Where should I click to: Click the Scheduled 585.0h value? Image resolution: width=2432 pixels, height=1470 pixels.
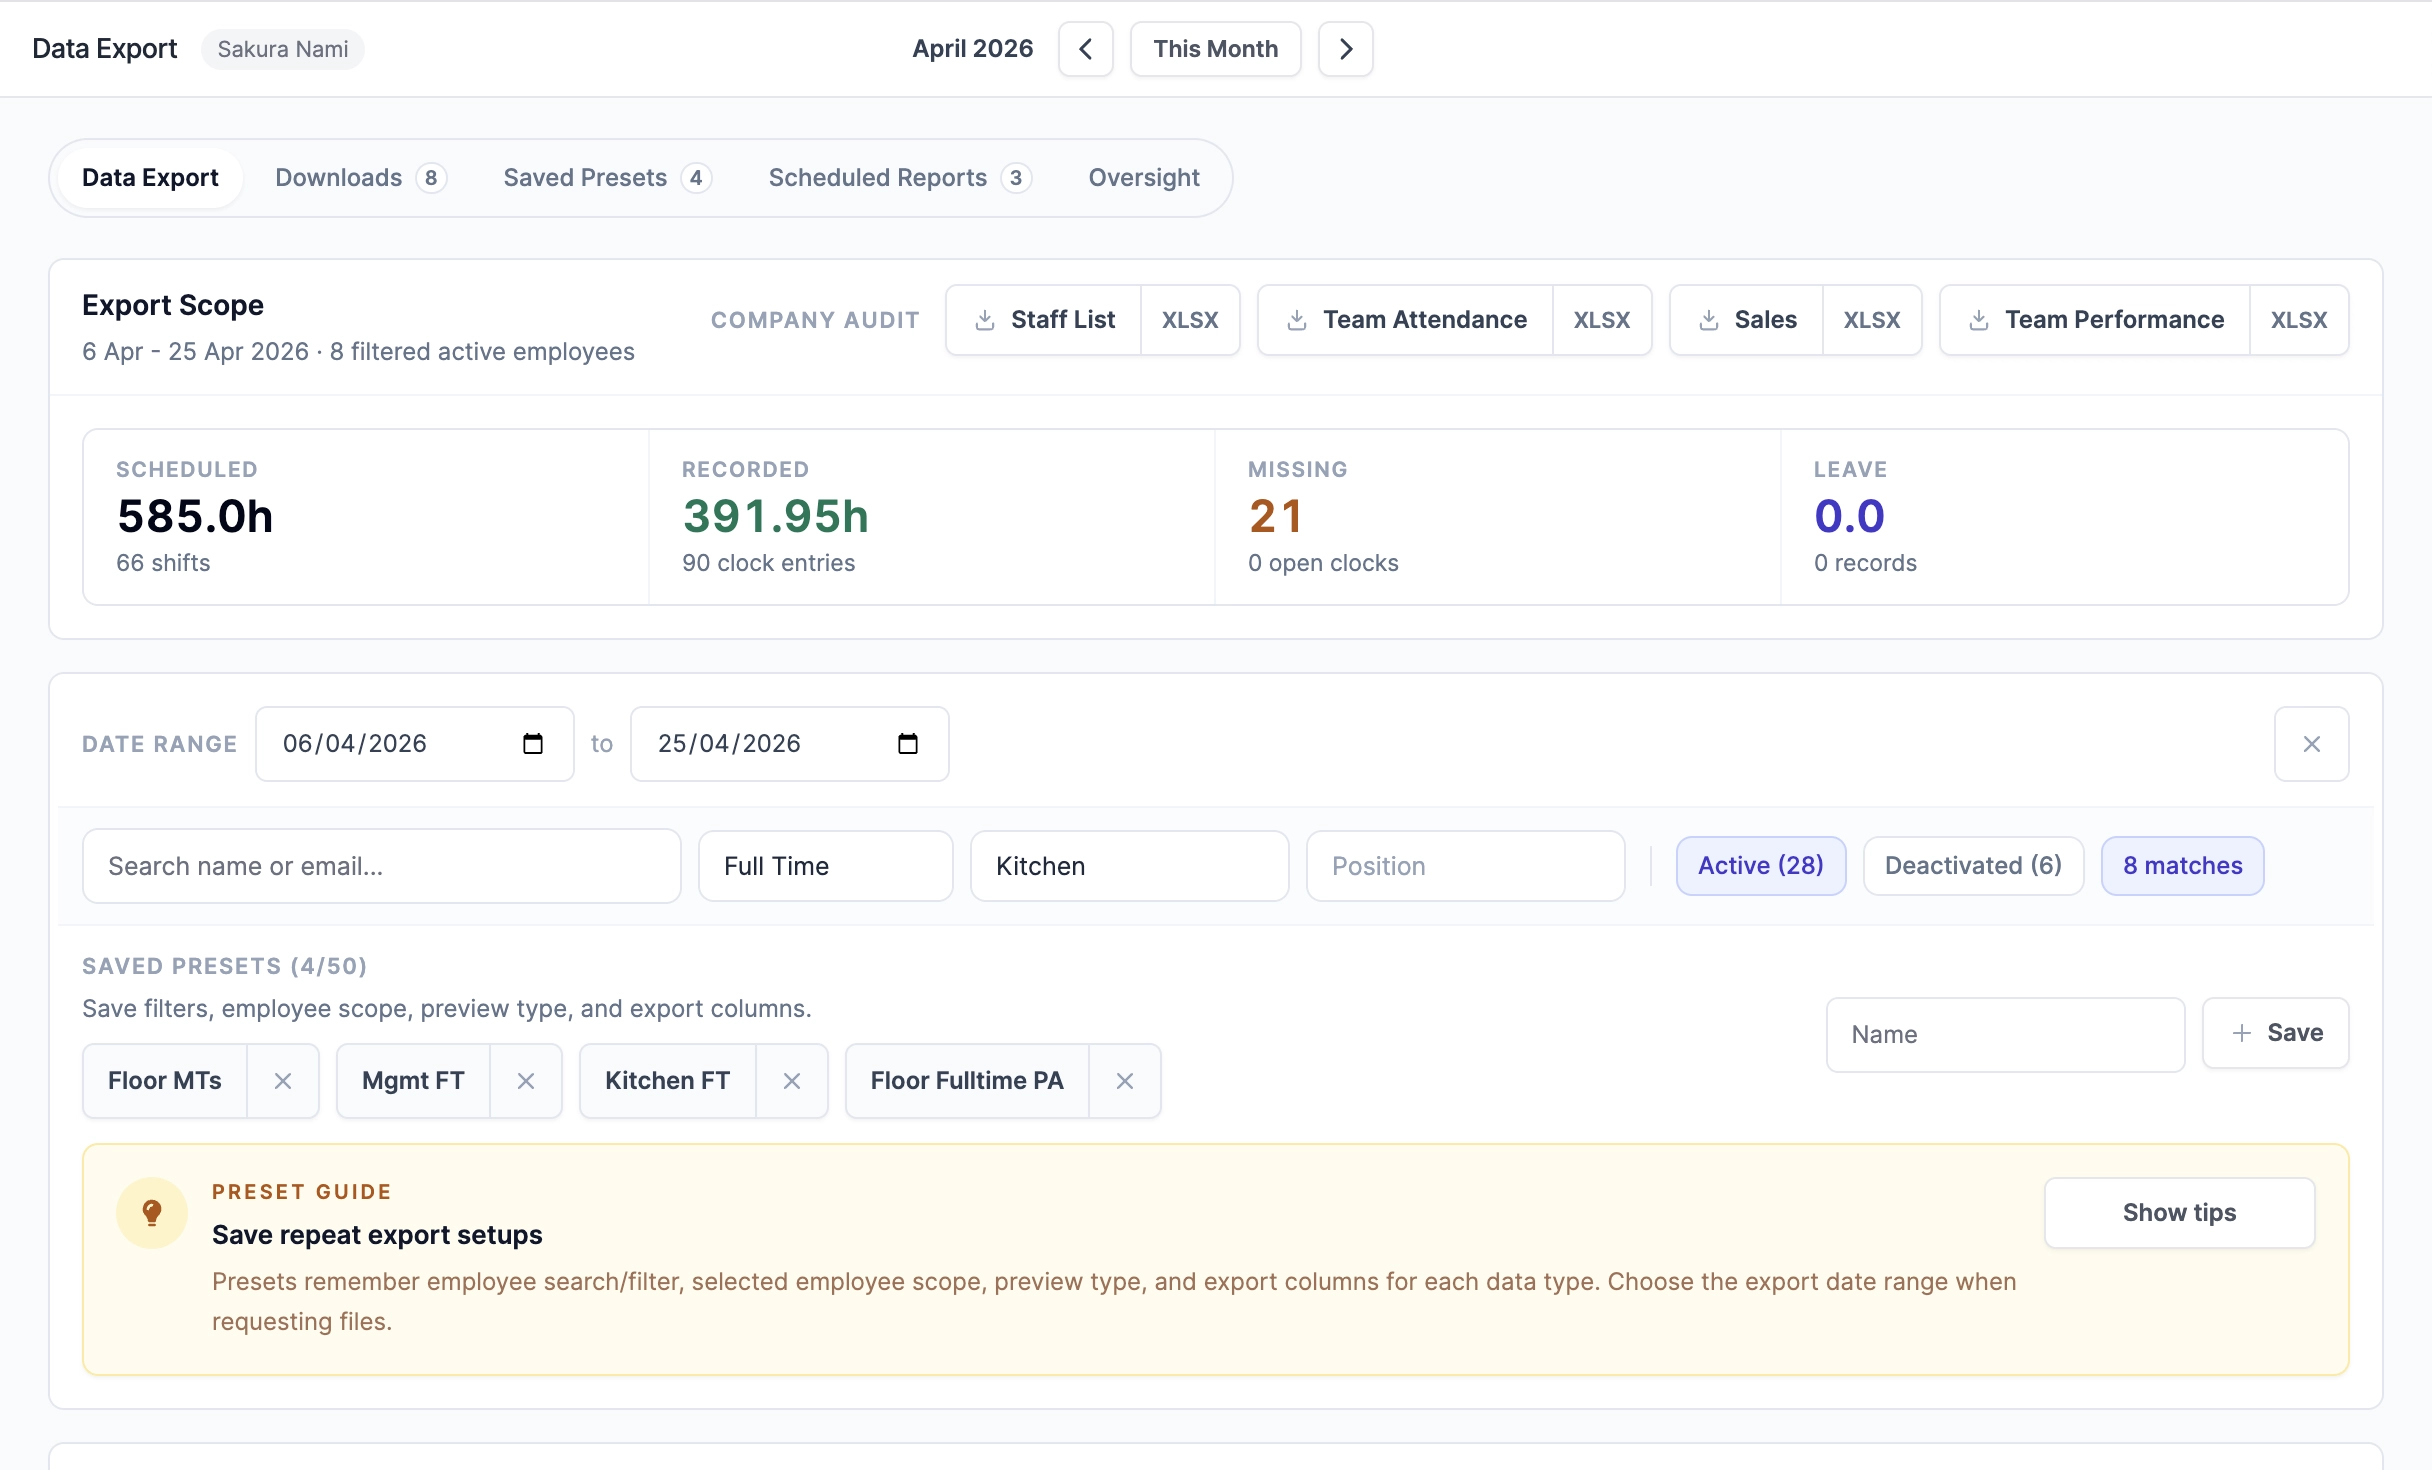pyautogui.click(x=195, y=517)
